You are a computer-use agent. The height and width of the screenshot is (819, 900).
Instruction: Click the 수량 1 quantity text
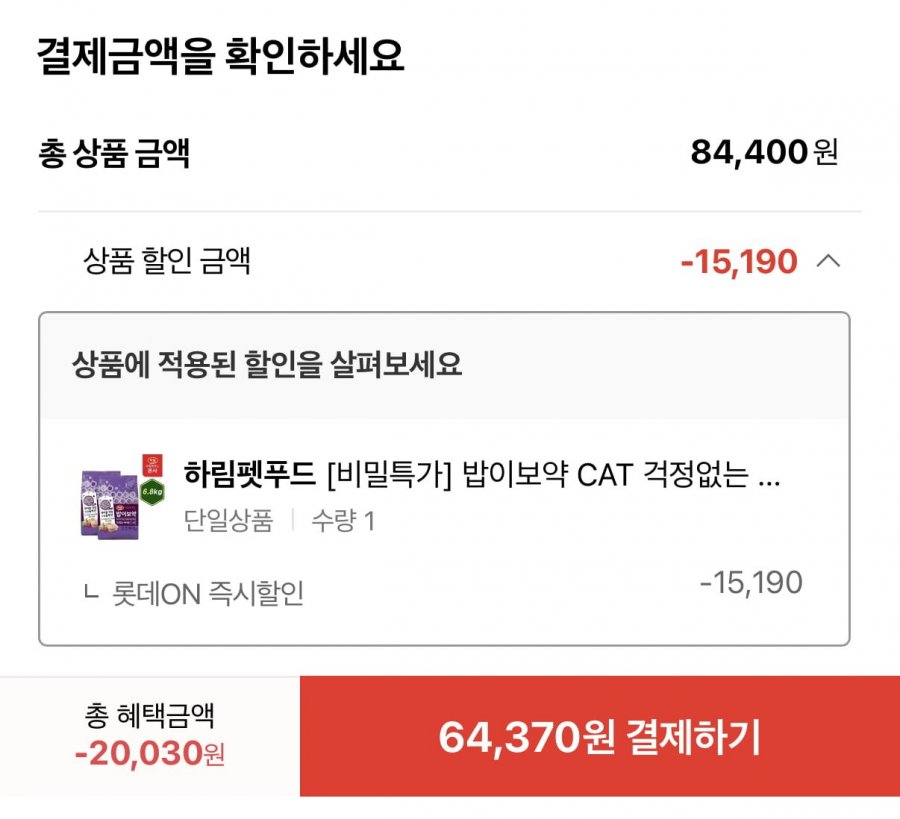(x=341, y=521)
